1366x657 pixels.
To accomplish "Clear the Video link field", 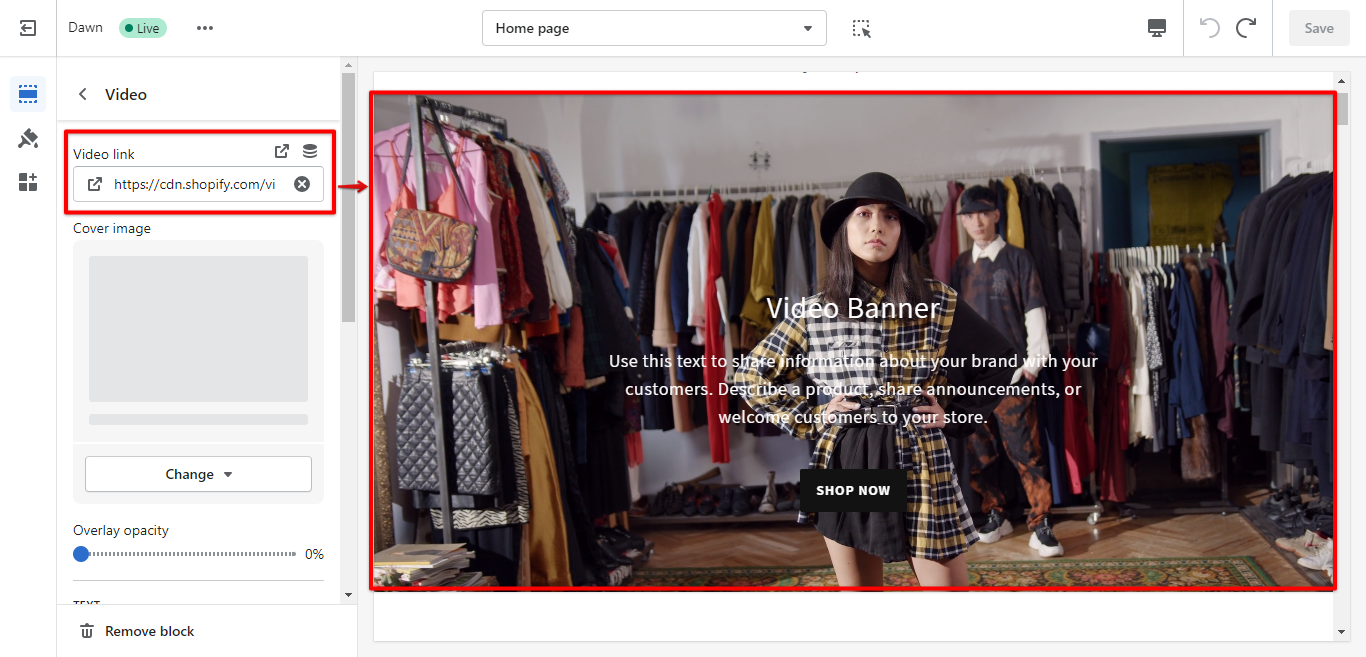I will coord(302,184).
